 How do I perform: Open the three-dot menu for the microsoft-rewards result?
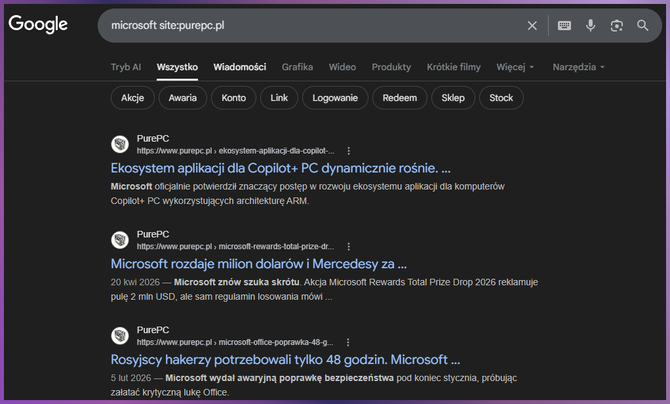[x=349, y=247]
